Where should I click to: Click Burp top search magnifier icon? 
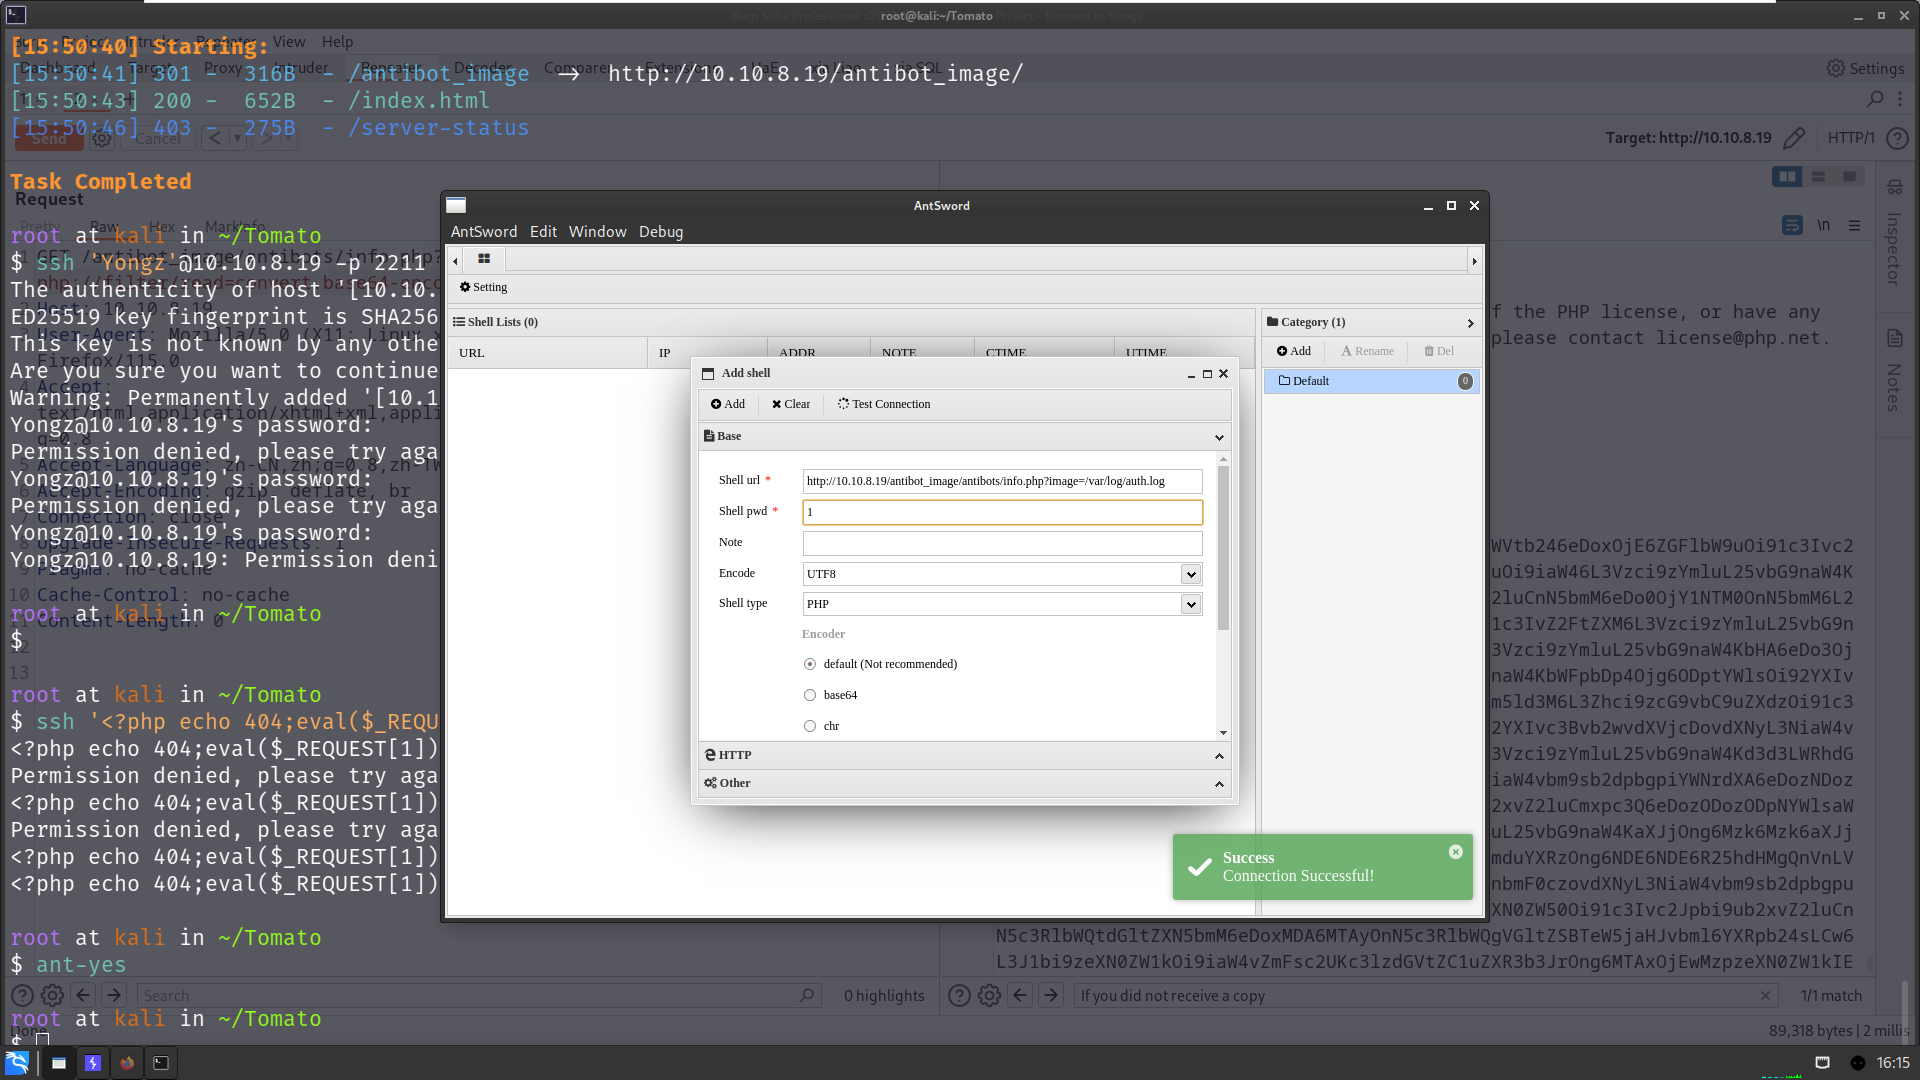coord(1875,99)
